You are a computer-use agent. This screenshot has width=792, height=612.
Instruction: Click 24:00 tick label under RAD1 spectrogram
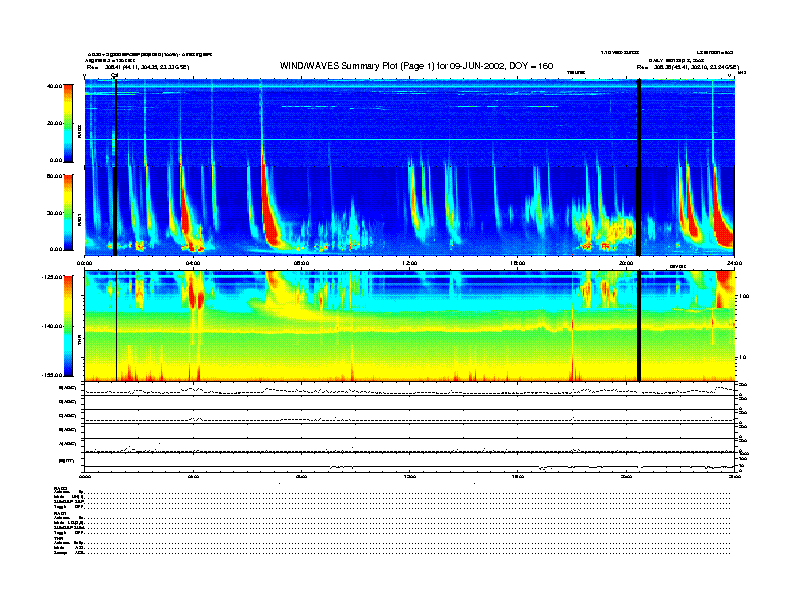(x=734, y=263)
